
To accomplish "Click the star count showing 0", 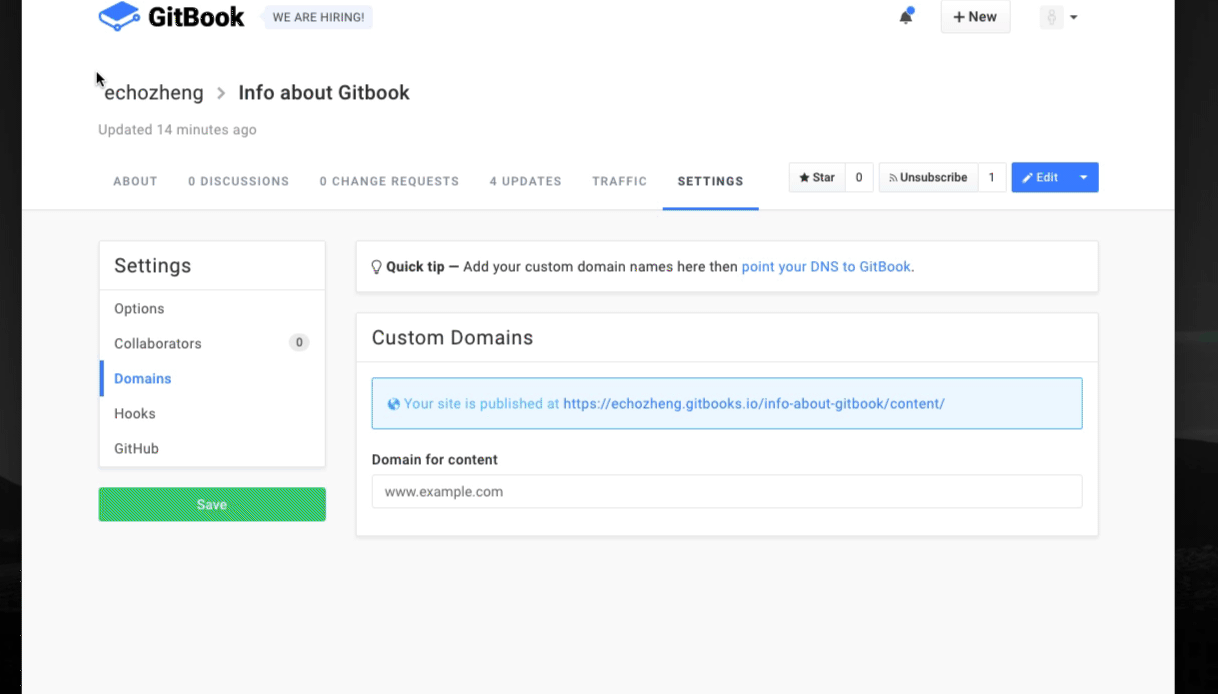I will coord(858,177).
